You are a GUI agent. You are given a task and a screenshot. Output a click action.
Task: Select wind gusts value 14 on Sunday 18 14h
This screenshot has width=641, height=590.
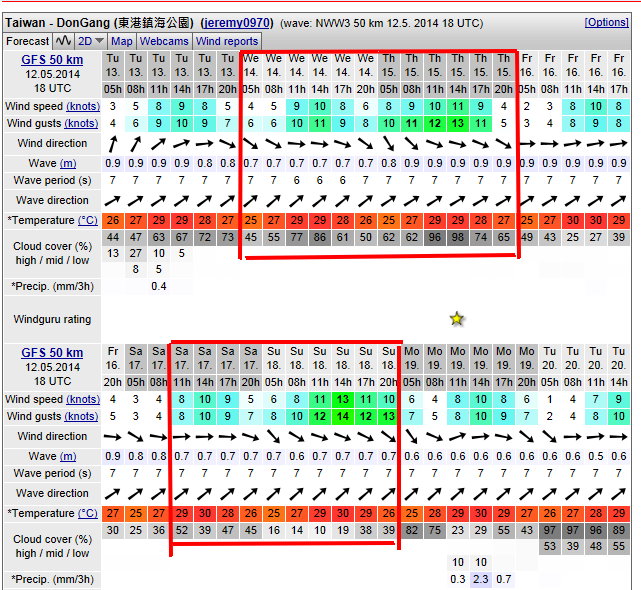pos(343,416)
